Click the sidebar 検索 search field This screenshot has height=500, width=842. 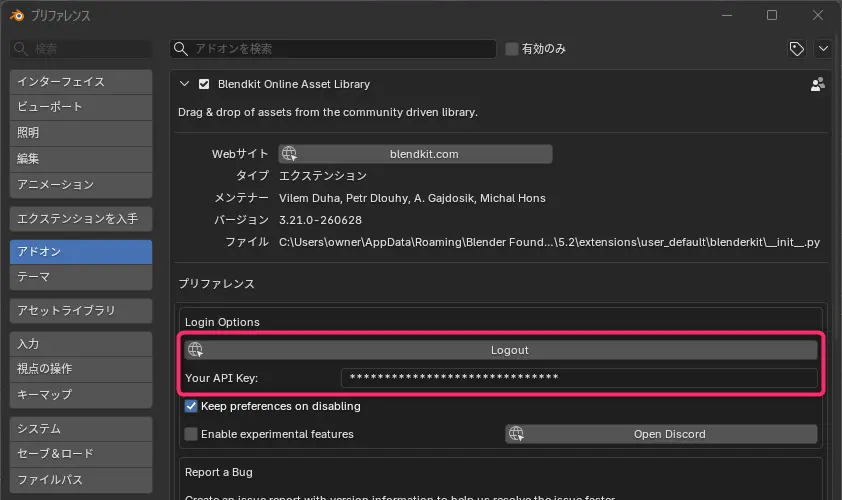coord(81,49)
